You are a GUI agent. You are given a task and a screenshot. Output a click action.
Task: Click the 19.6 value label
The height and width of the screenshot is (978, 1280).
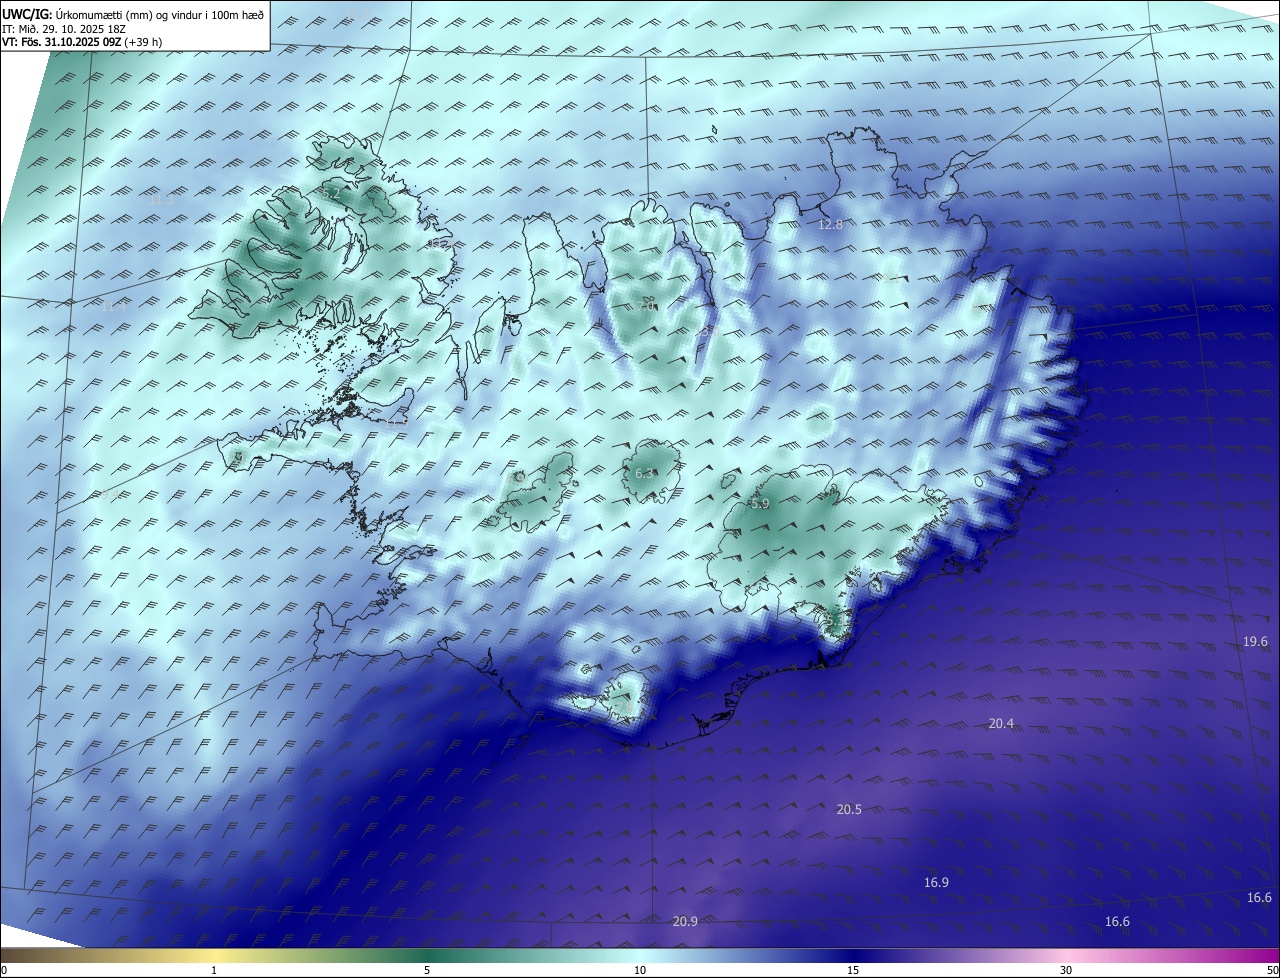coord(1255,641)
